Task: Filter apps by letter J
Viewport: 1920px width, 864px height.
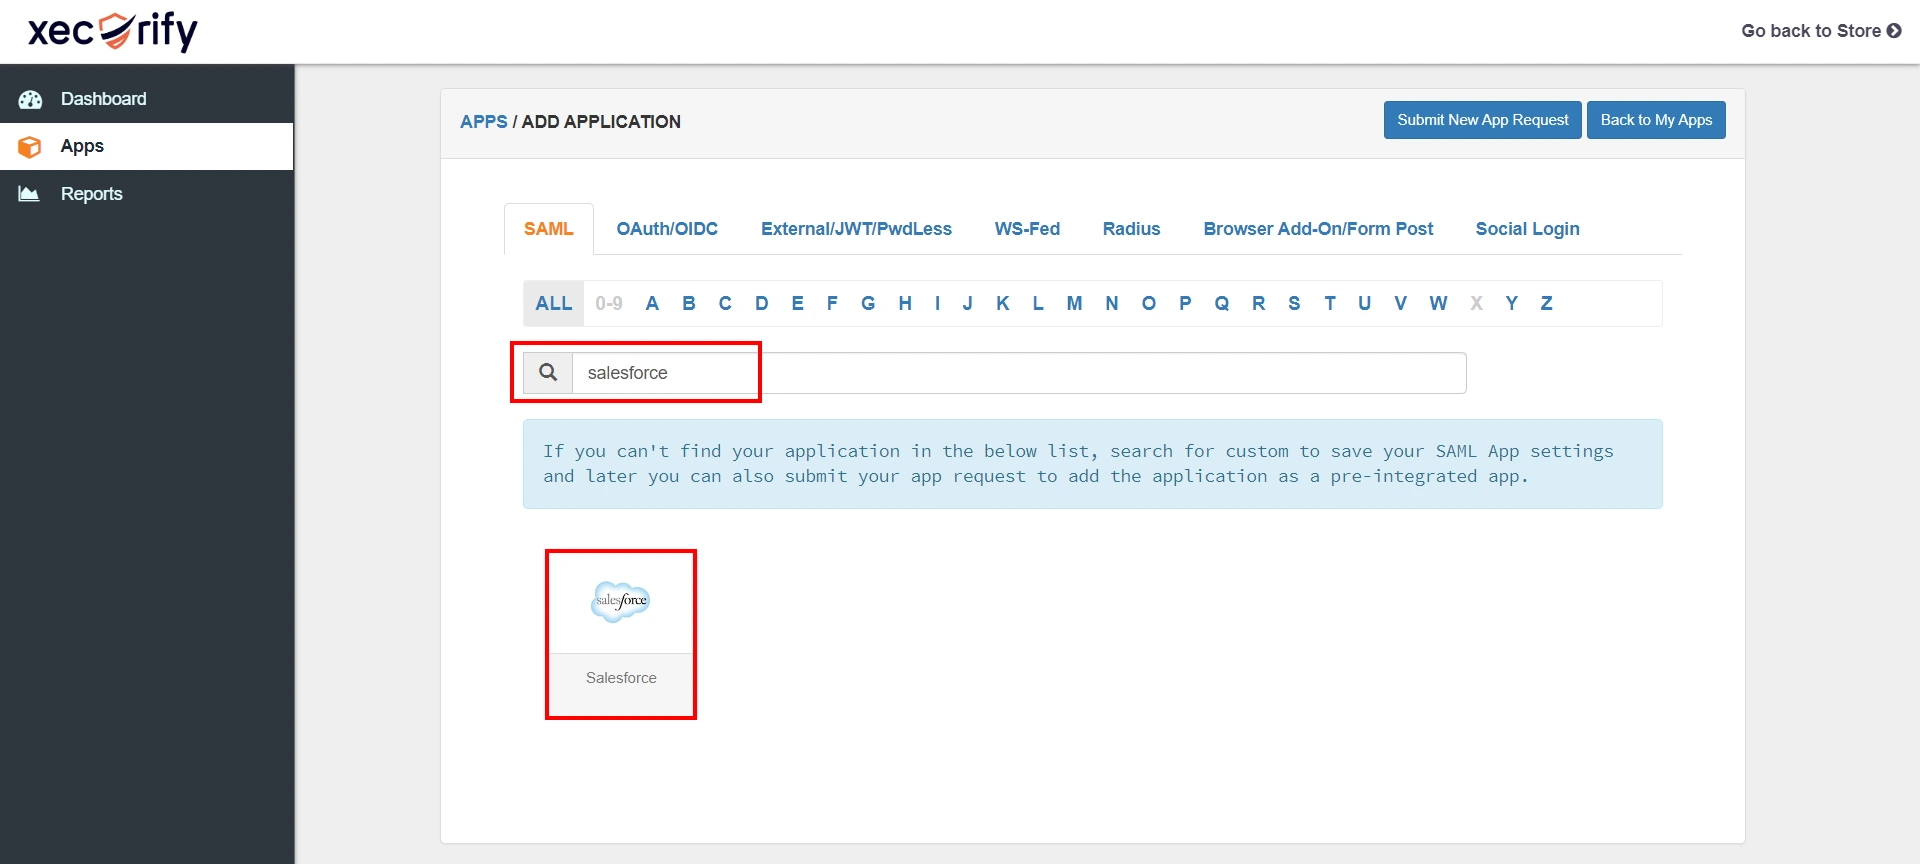Action: [x=968, y=303]
